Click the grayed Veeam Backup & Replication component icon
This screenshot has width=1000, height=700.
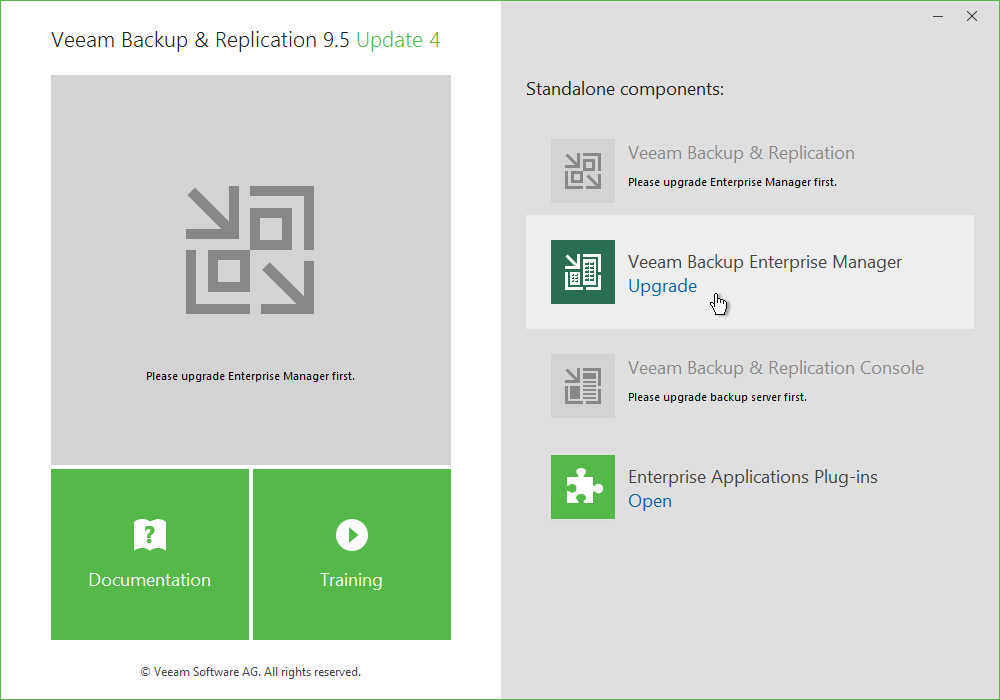[x=583, y=171]
